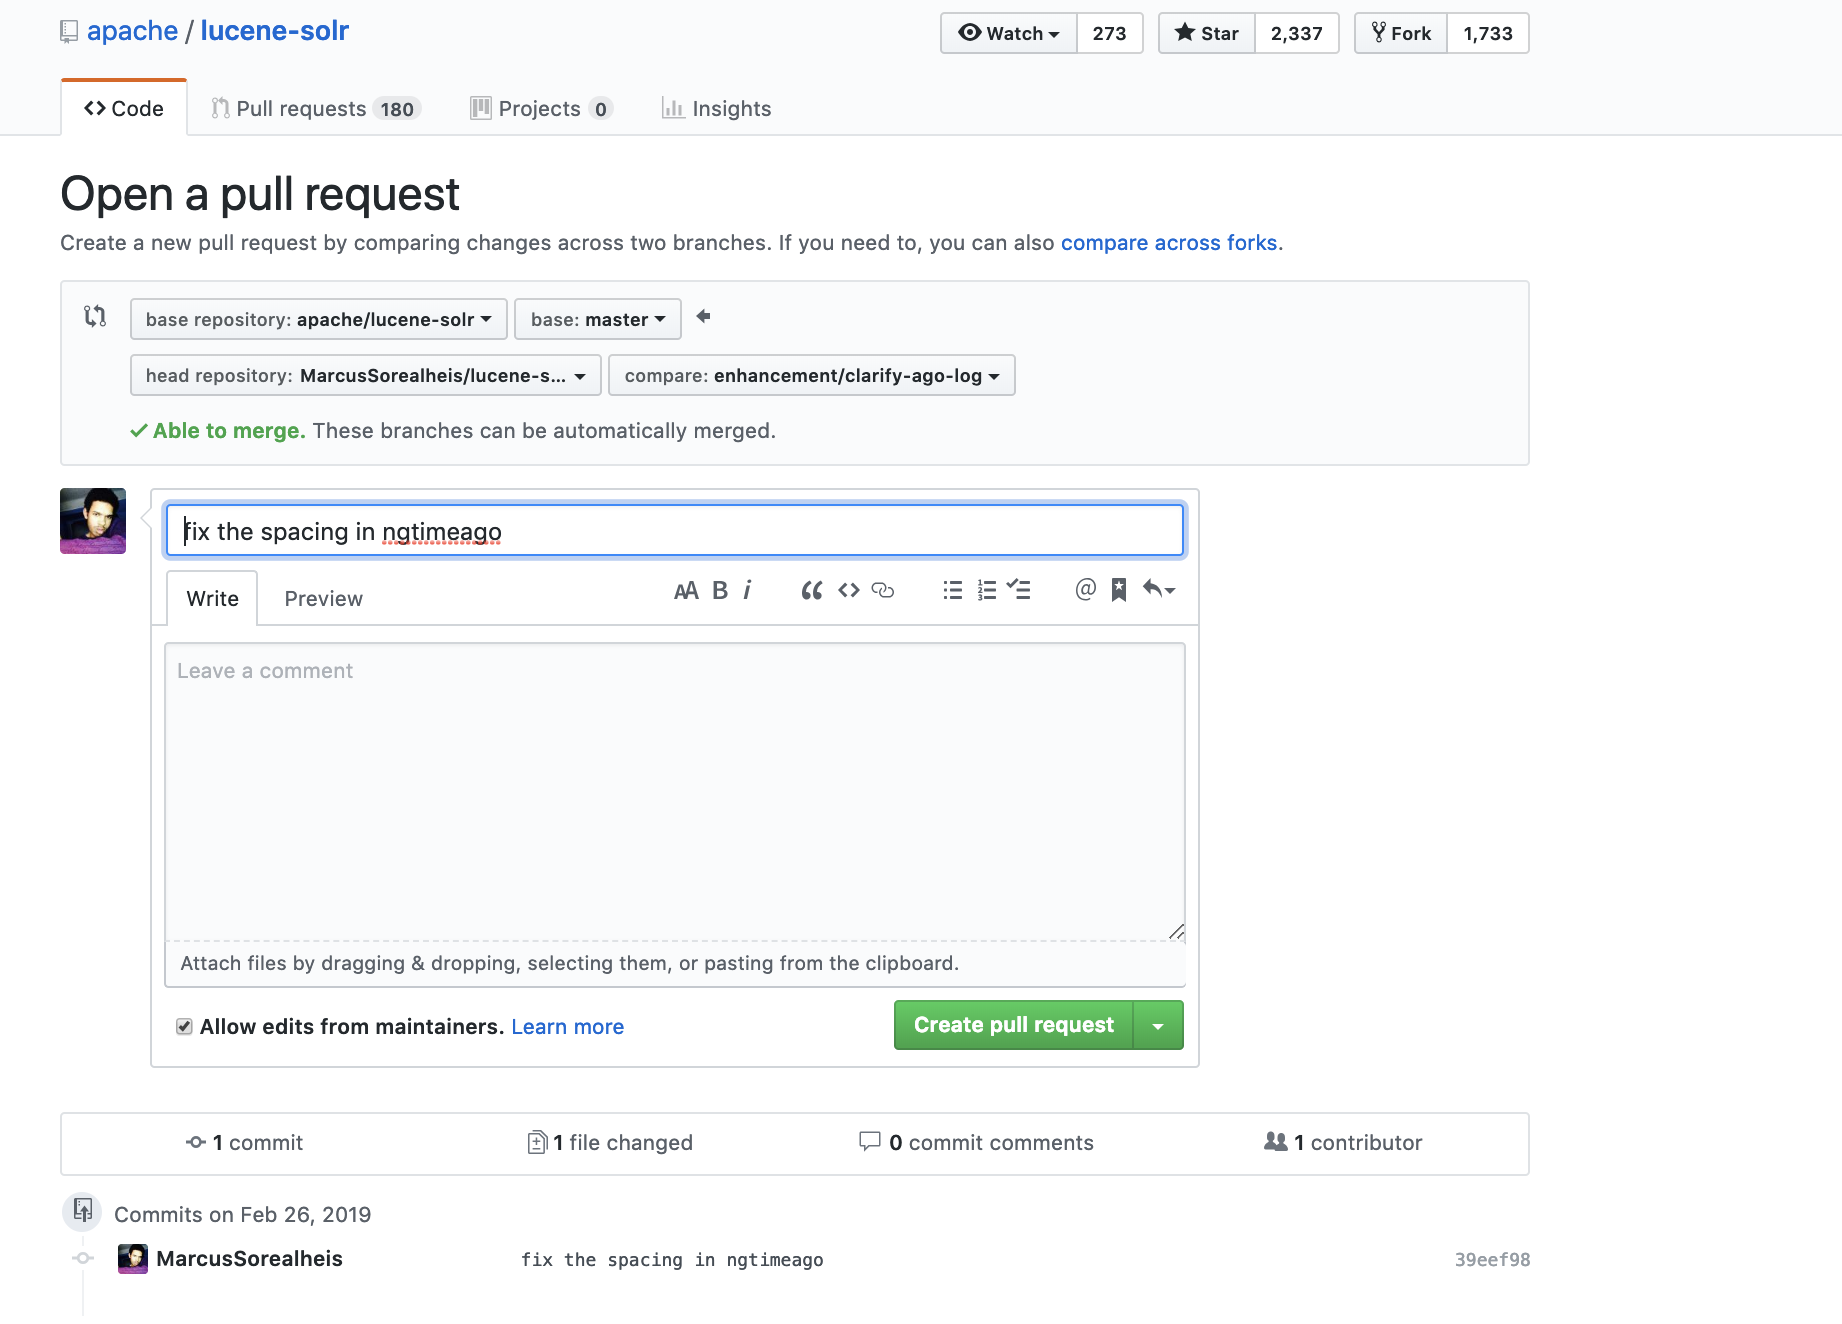Click the Leave a comment text area
1842x1324 pixels.
pyautogui.click(x=675, y=792)
